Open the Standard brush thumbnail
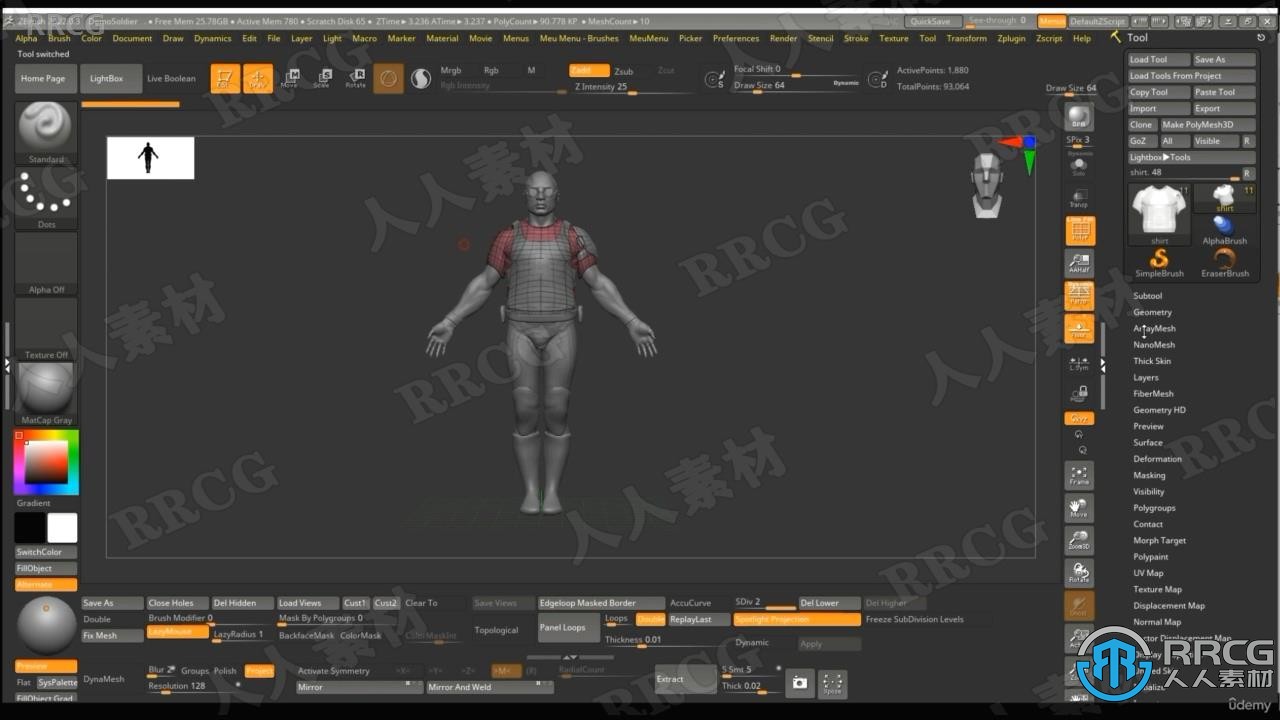The image size is (1280, 720). click(x=46, y=132)
